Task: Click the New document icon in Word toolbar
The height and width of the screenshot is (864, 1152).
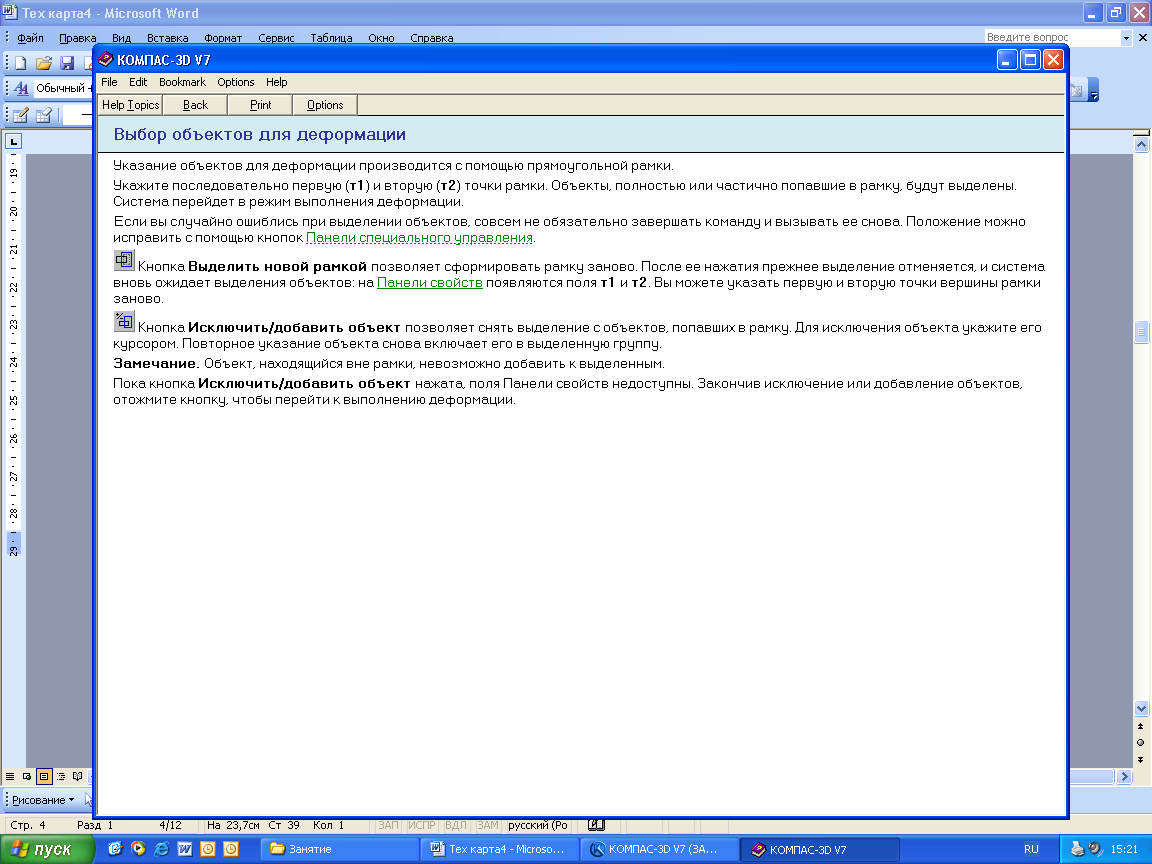Action: point(21,63)
